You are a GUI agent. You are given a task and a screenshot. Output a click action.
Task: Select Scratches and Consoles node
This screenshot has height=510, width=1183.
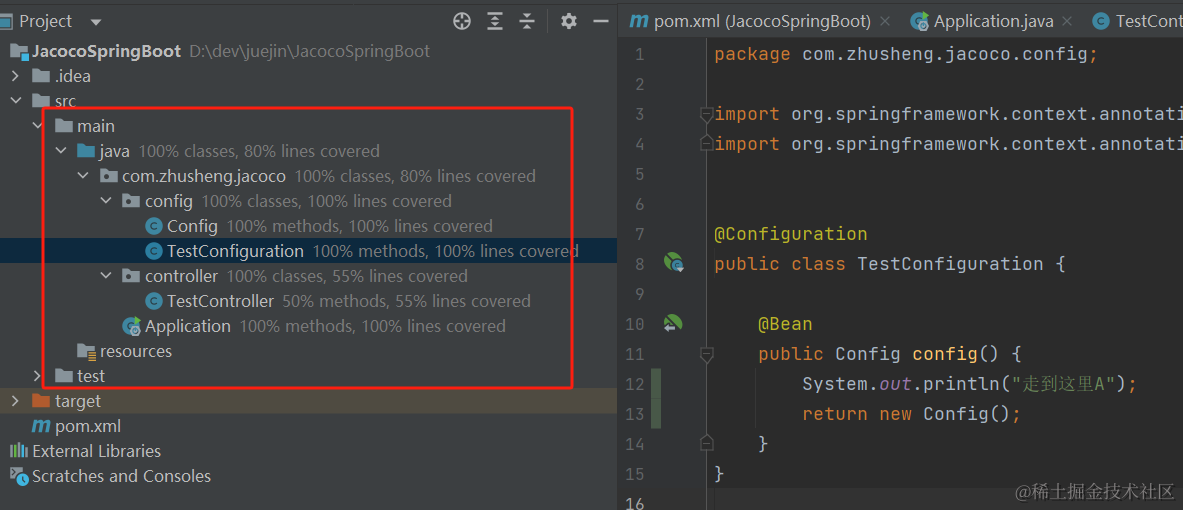point(121,476)
